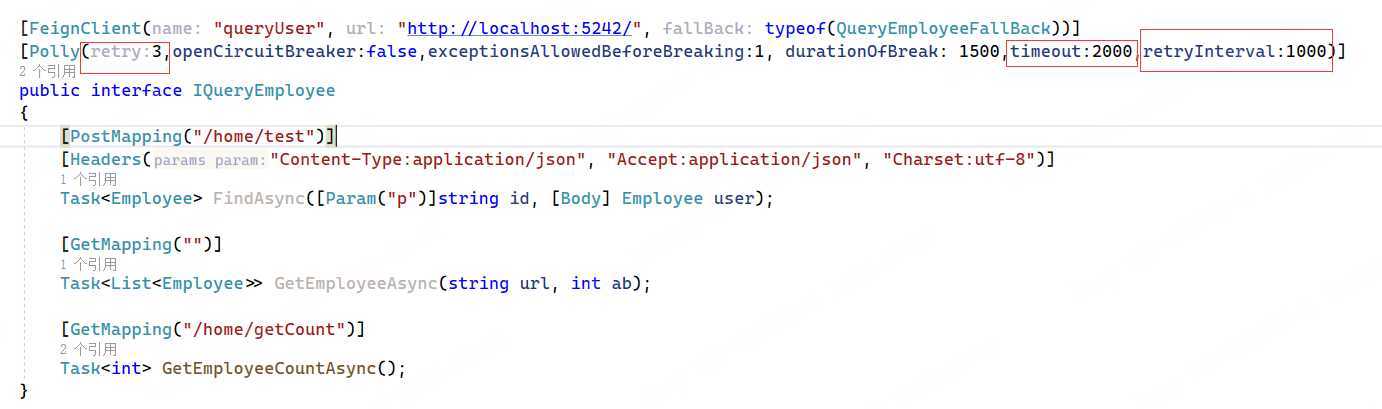Click PostMapping attribute
This screenshot has width=1382, height=409.
click(x=121, y=135)
